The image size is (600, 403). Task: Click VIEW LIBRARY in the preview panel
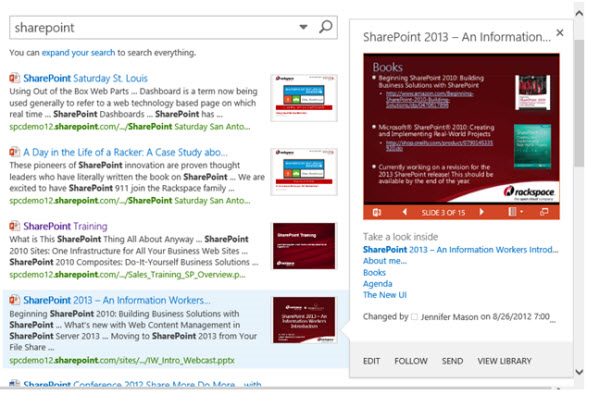point(504,361)
